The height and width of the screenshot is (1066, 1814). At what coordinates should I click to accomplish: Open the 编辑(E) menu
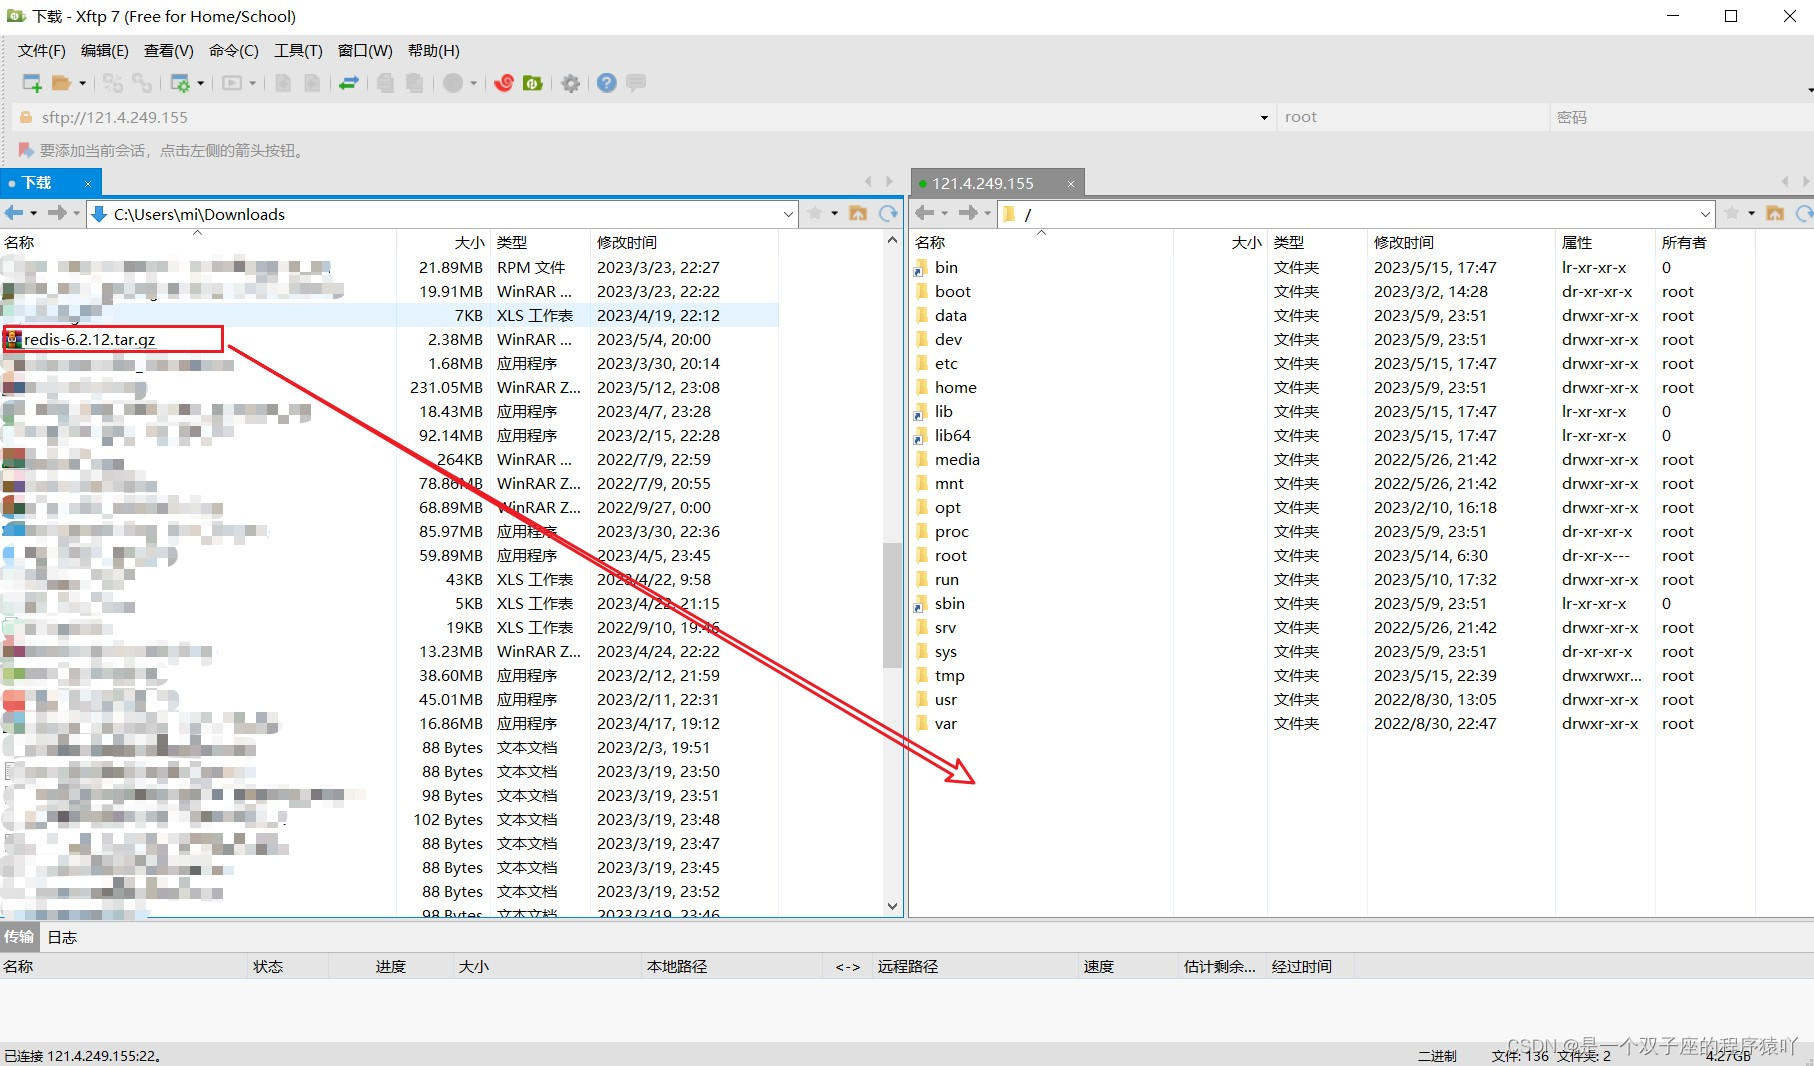coord(104,50)
